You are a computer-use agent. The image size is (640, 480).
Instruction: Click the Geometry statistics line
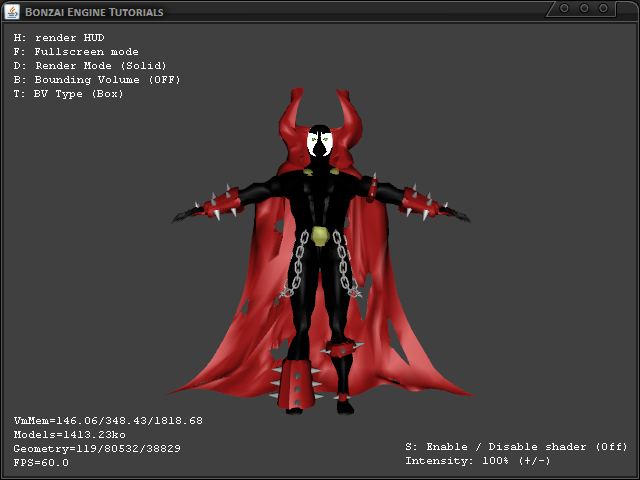pyautogui.click(x=97, y=449)
